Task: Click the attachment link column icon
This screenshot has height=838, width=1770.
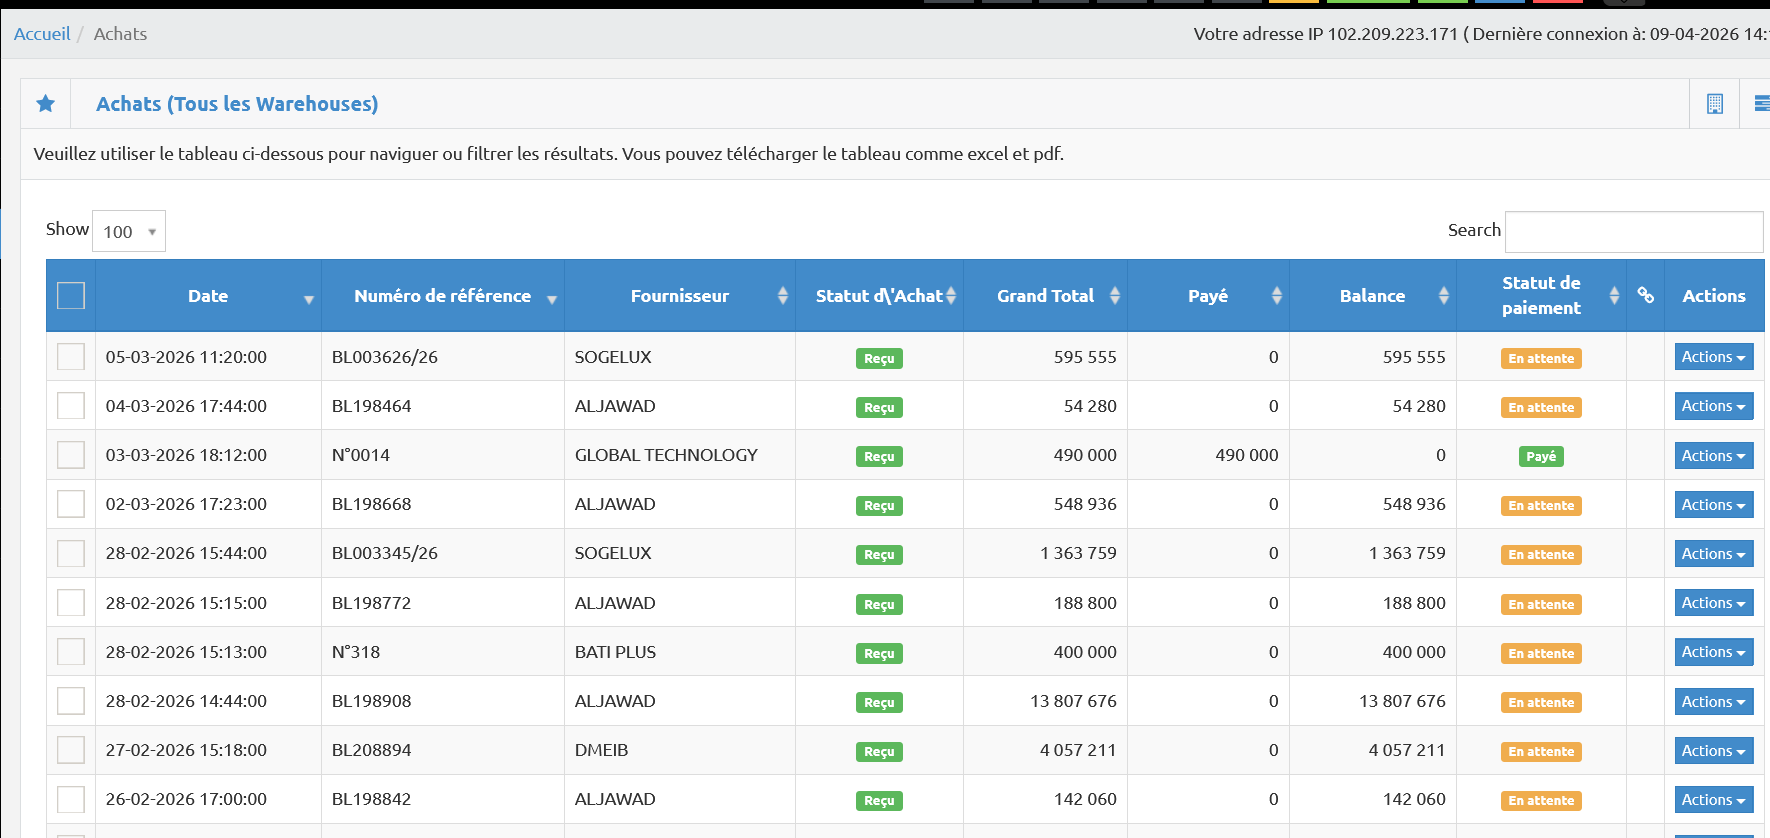Action: 1645,295
